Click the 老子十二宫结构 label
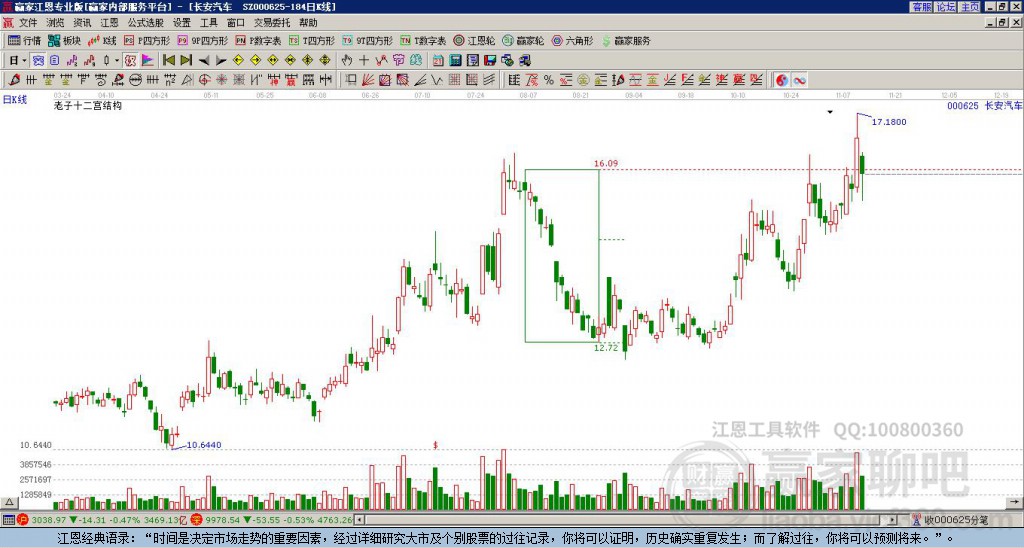 coord(88,105)
